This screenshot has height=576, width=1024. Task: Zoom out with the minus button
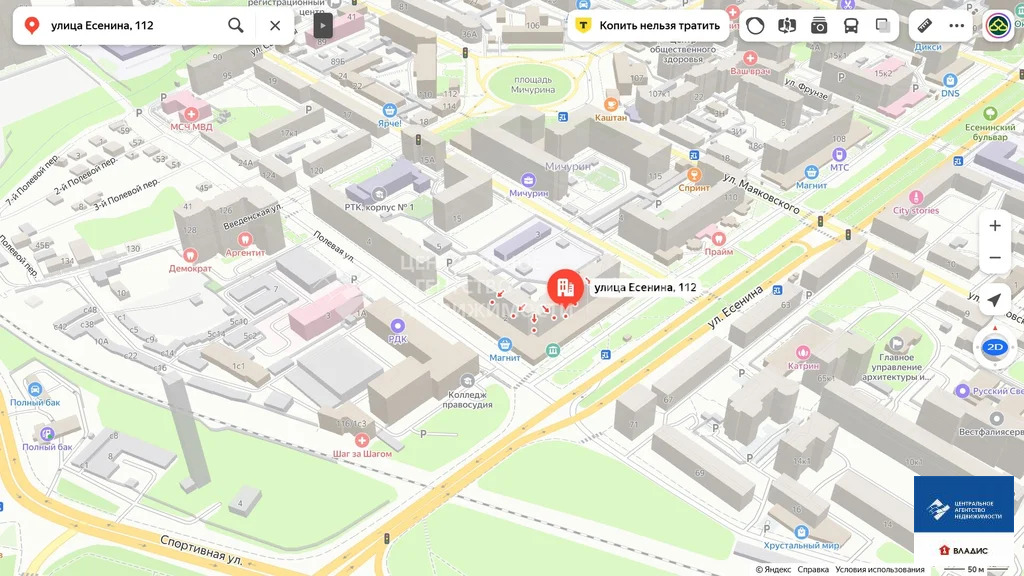[995, 257]
